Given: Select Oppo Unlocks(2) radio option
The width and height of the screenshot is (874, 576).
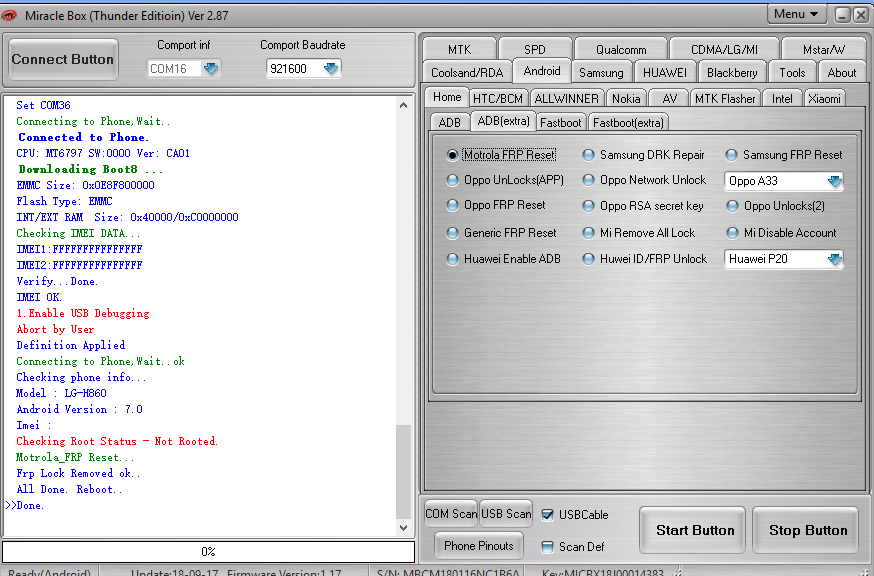Looking at the screenshot, I should point(732,206).
